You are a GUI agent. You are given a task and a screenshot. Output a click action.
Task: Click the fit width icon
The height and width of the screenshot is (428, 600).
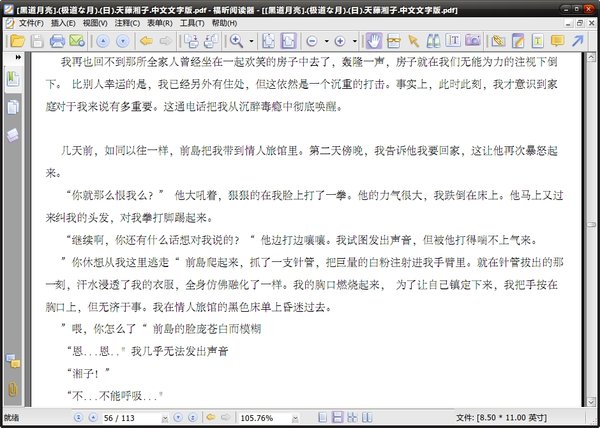pyautogui.click(x=288, y=41)
